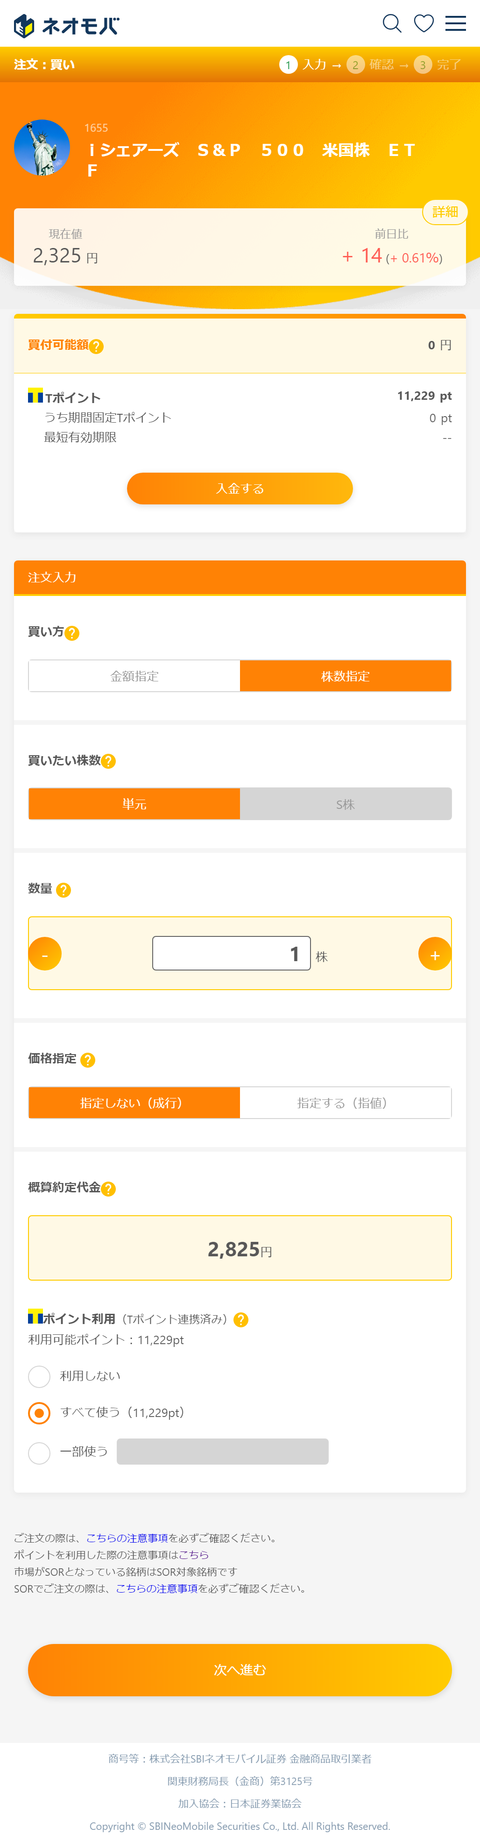Screen dimensions: 480x1842
Task: Switch to 金額指定 tab
Action: (x=134, y=676)
